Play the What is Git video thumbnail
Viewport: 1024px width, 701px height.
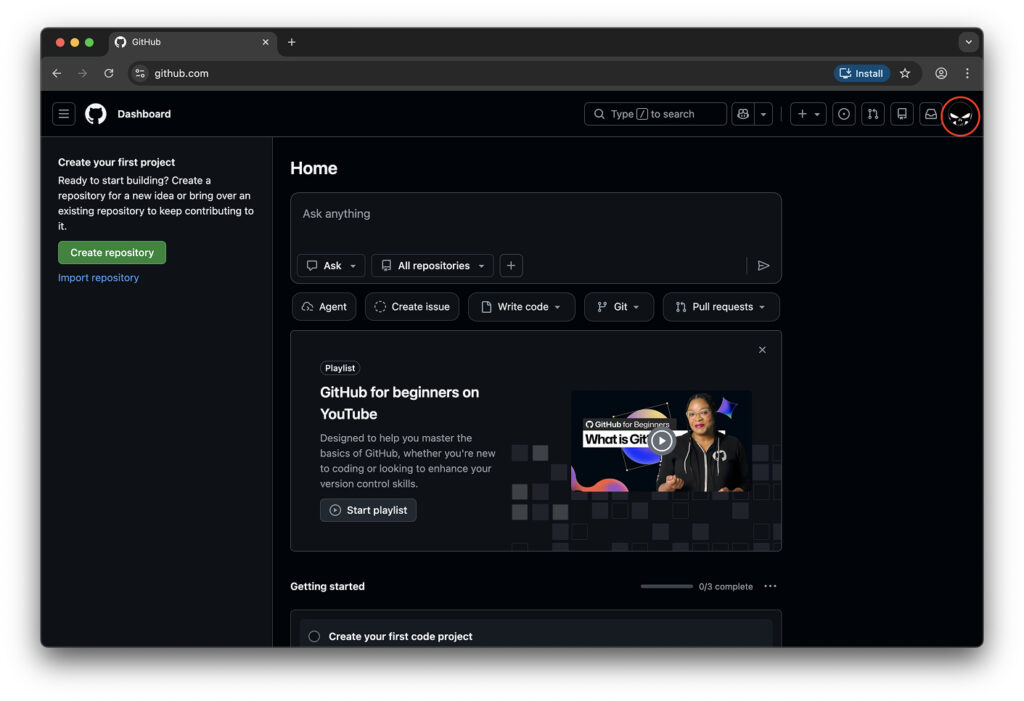tap(661, 441)
